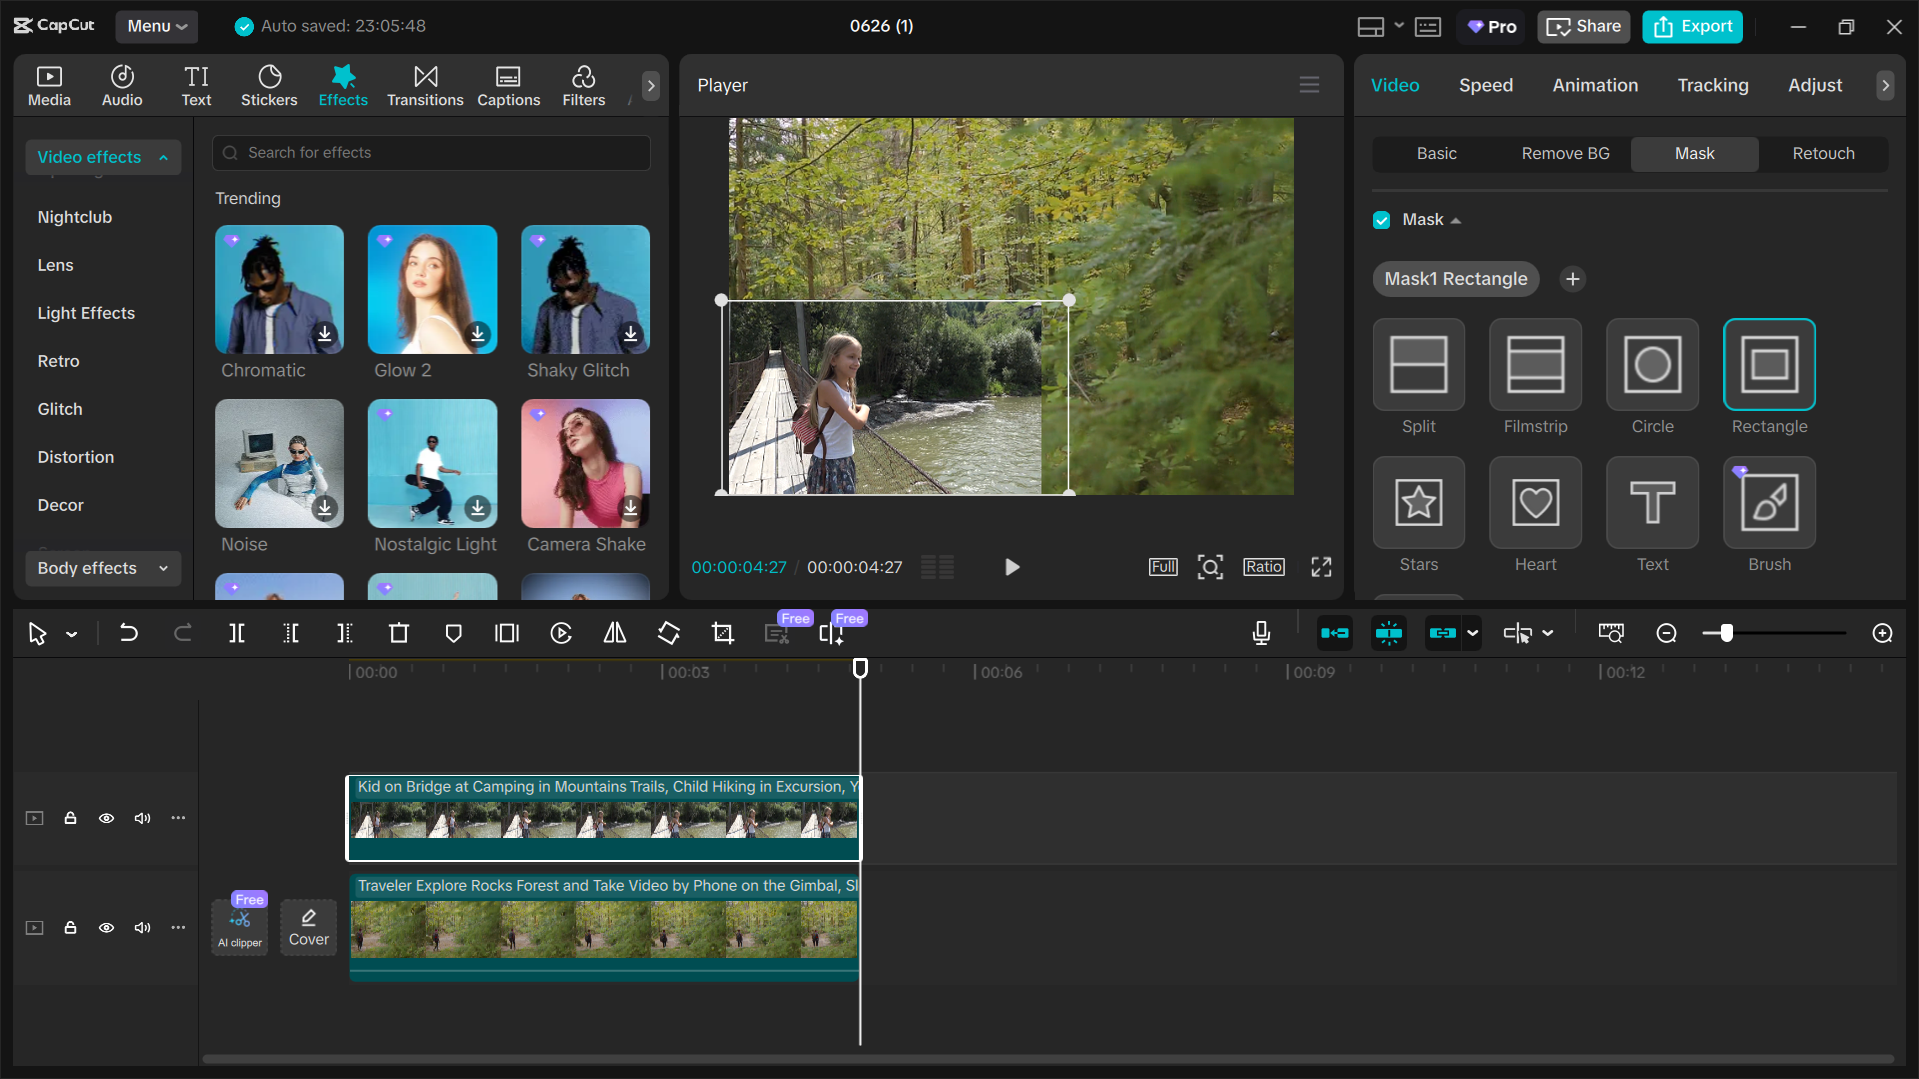Uncheck the Mask checkbox
Screen dimensions: 1919x1079
pos(1381,219)
